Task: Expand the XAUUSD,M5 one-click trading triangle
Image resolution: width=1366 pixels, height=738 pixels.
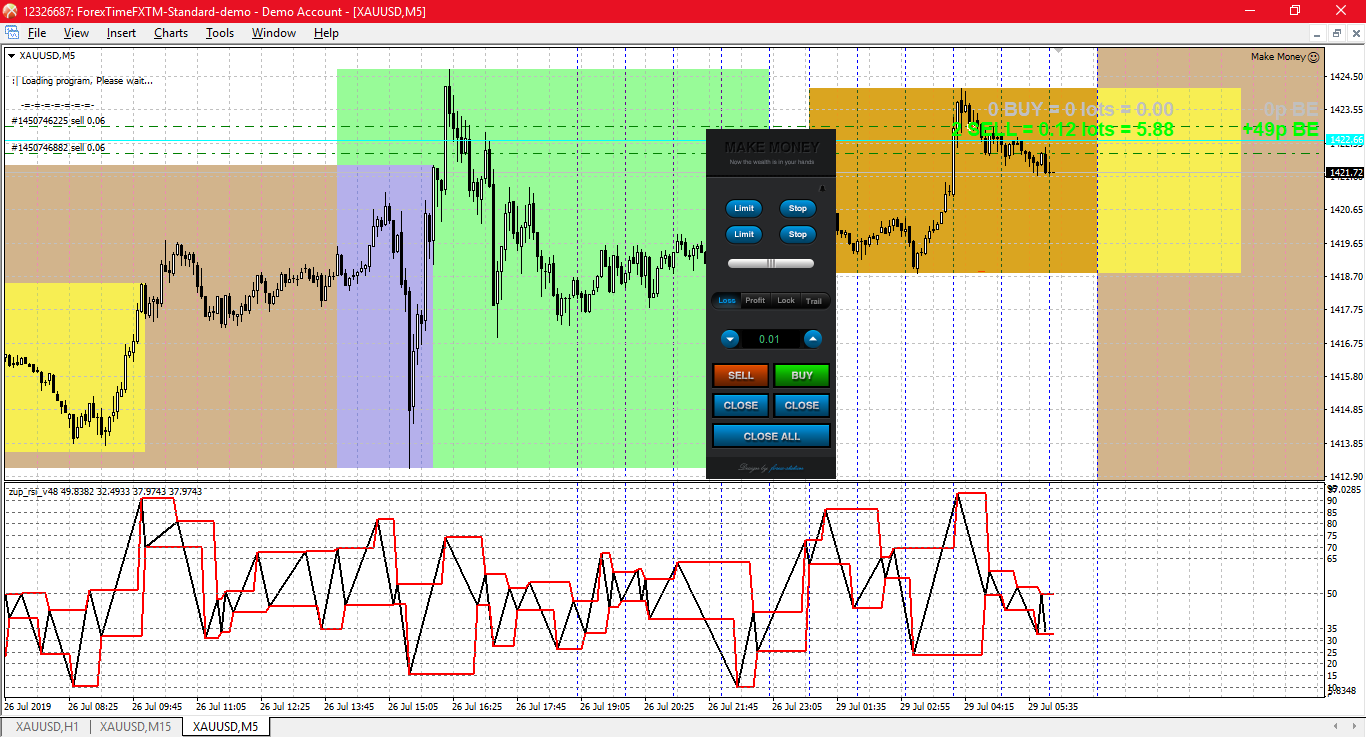Action: (x=11, y=56)
